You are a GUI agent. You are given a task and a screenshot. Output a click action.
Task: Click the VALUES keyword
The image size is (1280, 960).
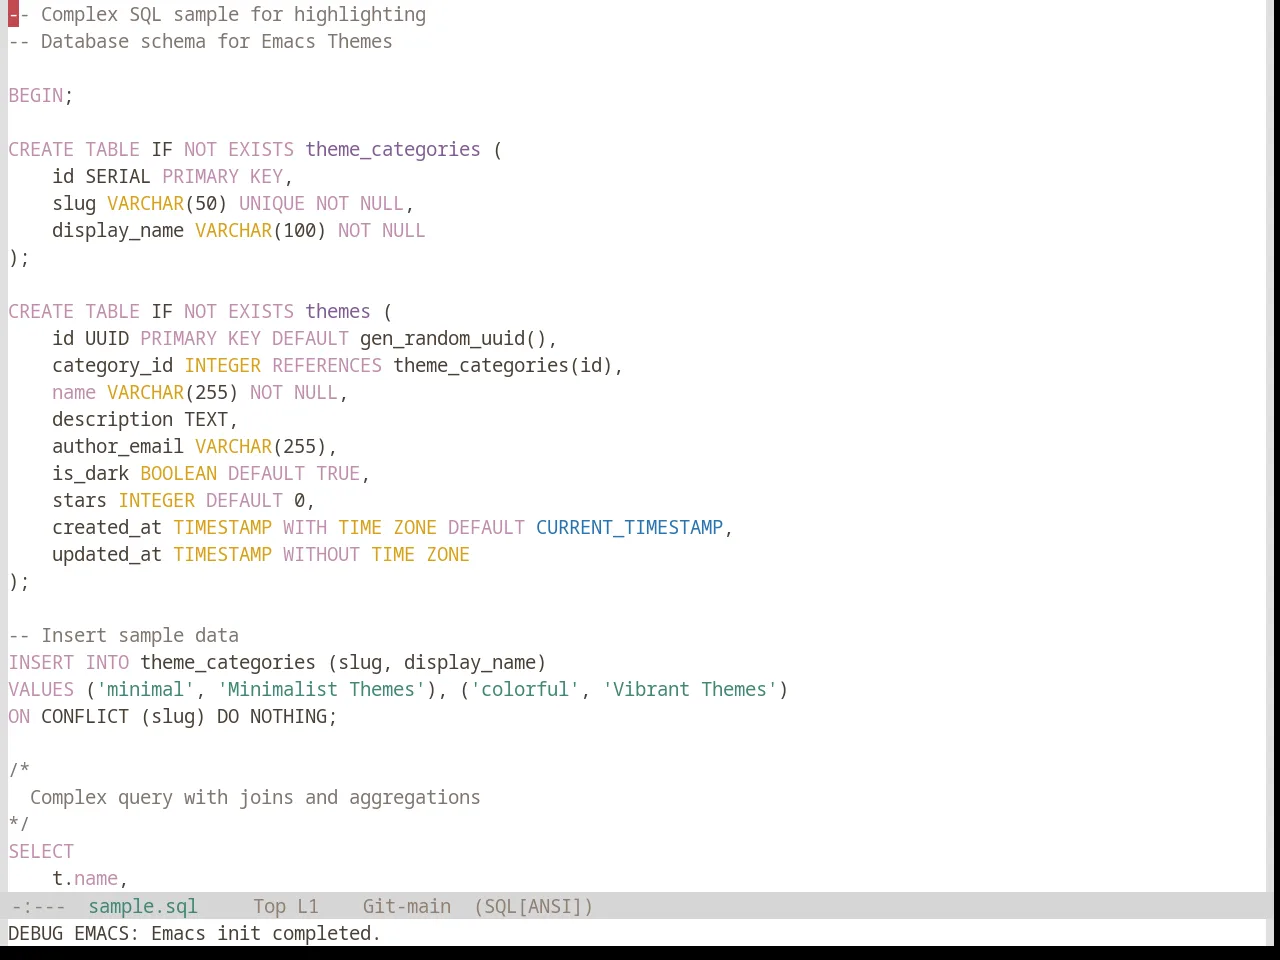pos(41,689)
